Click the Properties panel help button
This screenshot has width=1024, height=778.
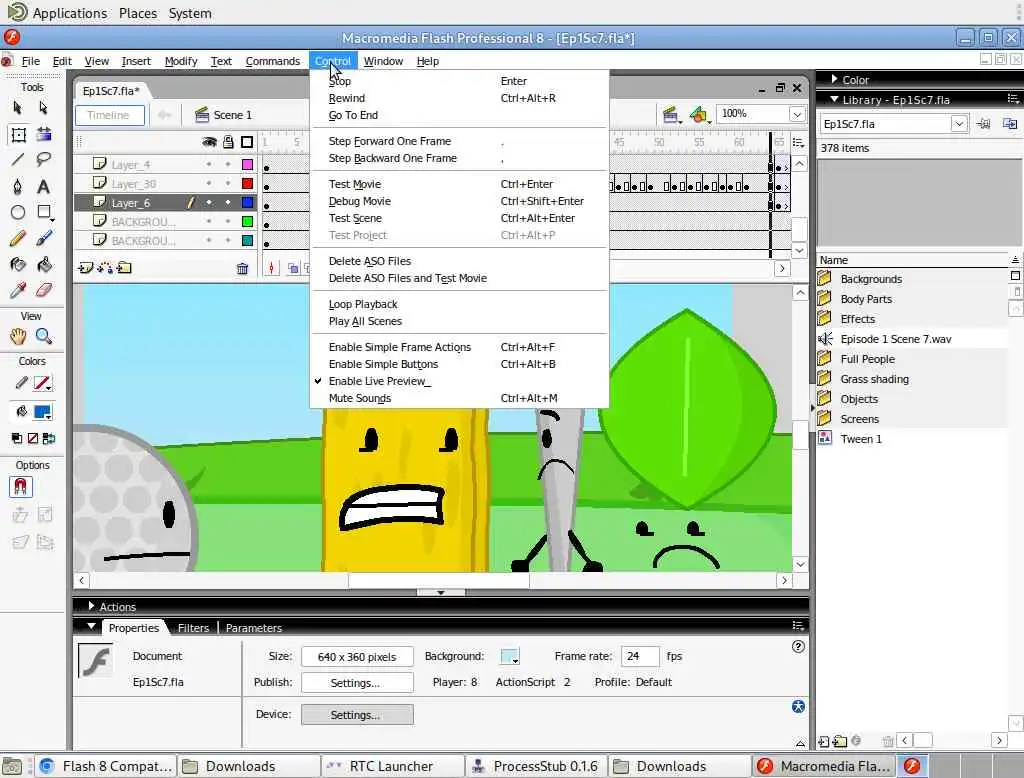798,647
